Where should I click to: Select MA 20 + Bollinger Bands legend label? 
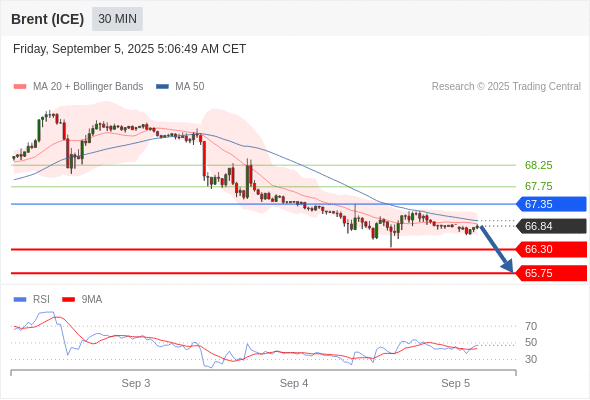tap(88, 87)
